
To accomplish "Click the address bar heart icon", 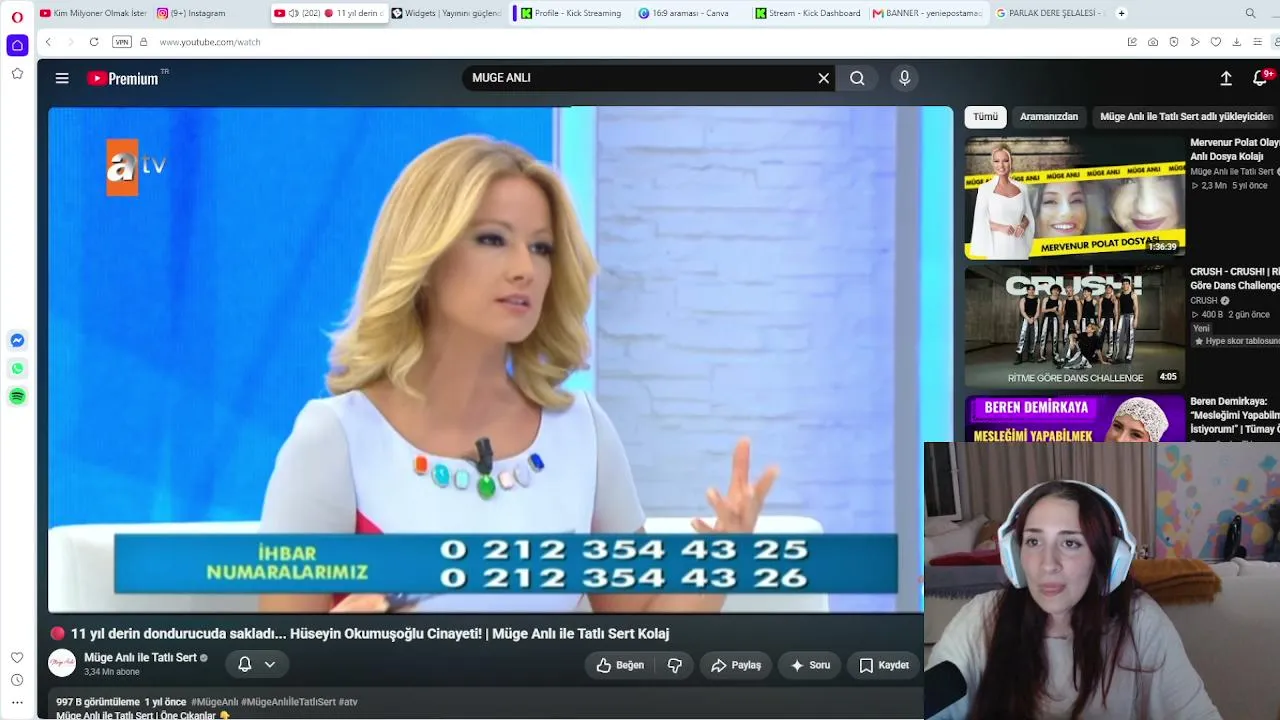I will coord(1216,42).
